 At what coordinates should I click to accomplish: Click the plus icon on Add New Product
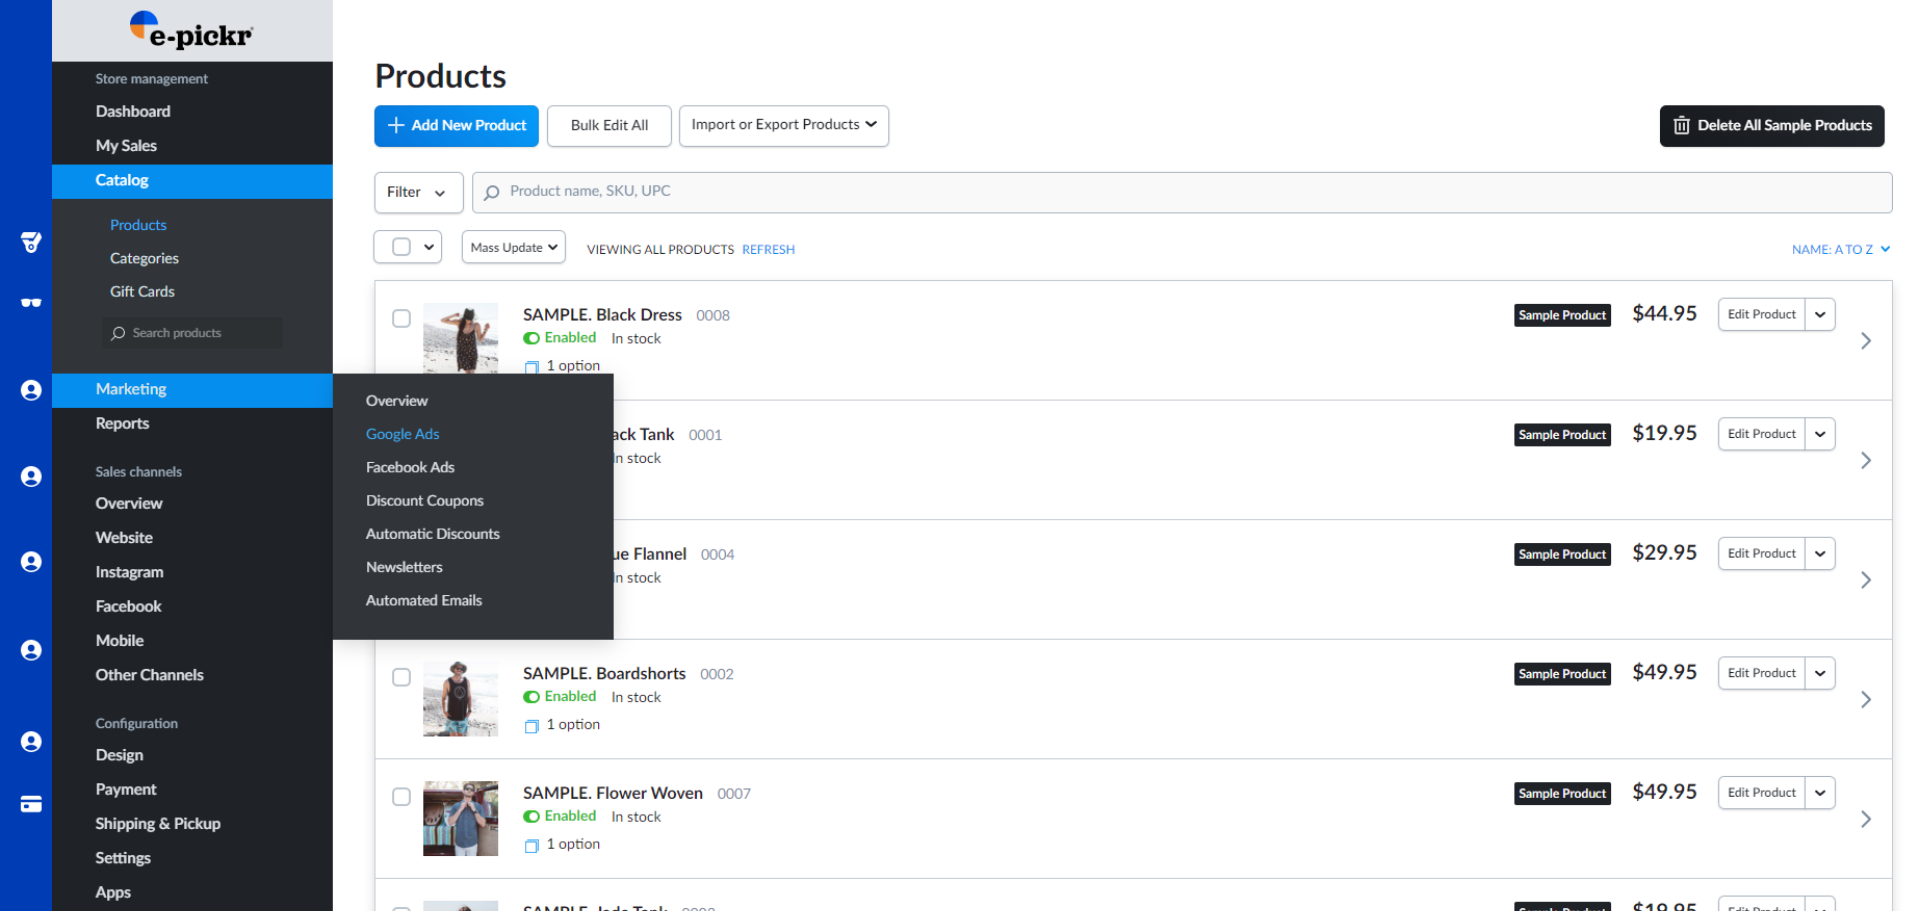pyautogui.click(x=396, y=125)
